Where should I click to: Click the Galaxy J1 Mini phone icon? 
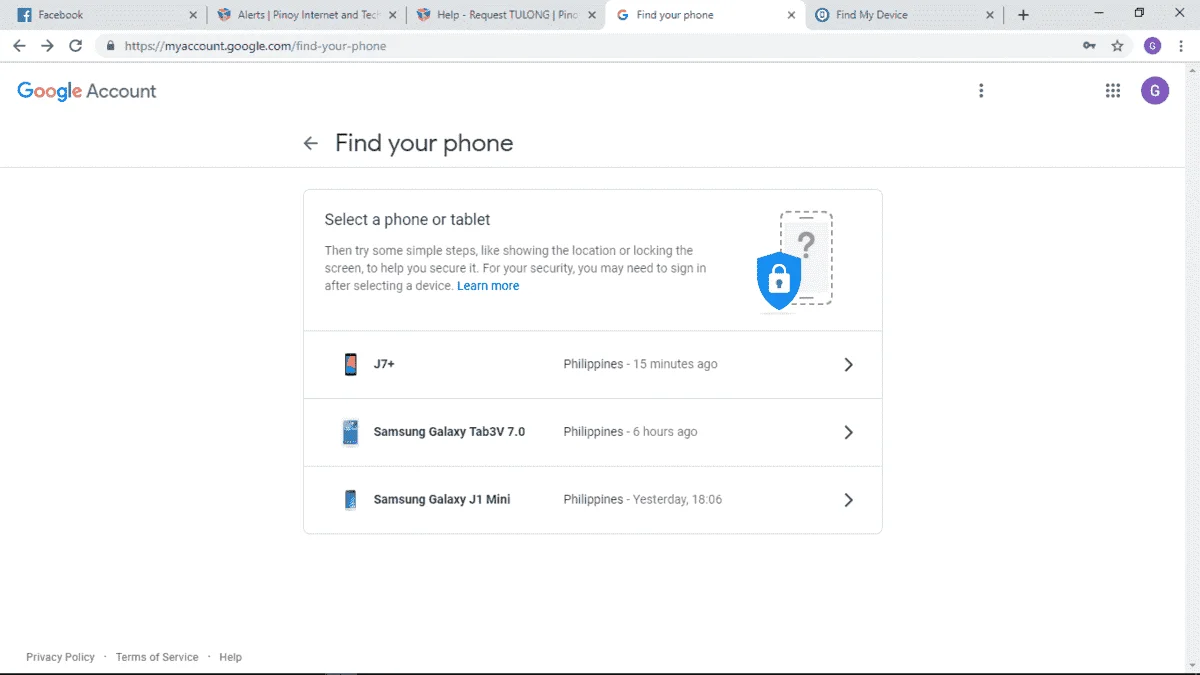point(350,499)
